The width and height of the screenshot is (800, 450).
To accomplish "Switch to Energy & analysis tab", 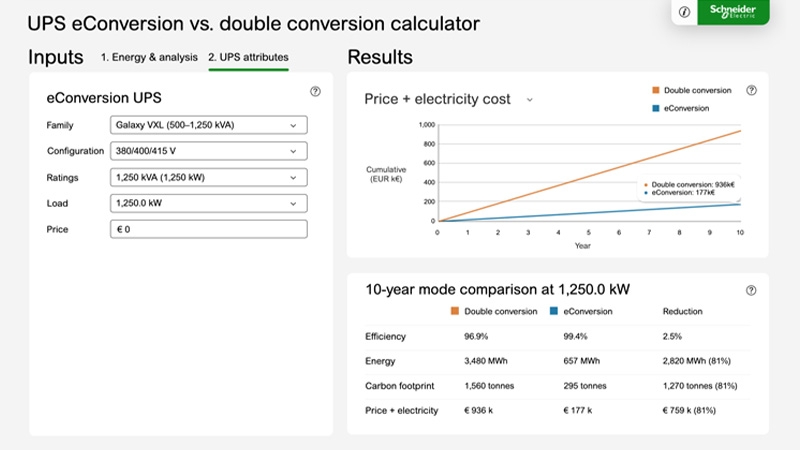I will point(149,58).
